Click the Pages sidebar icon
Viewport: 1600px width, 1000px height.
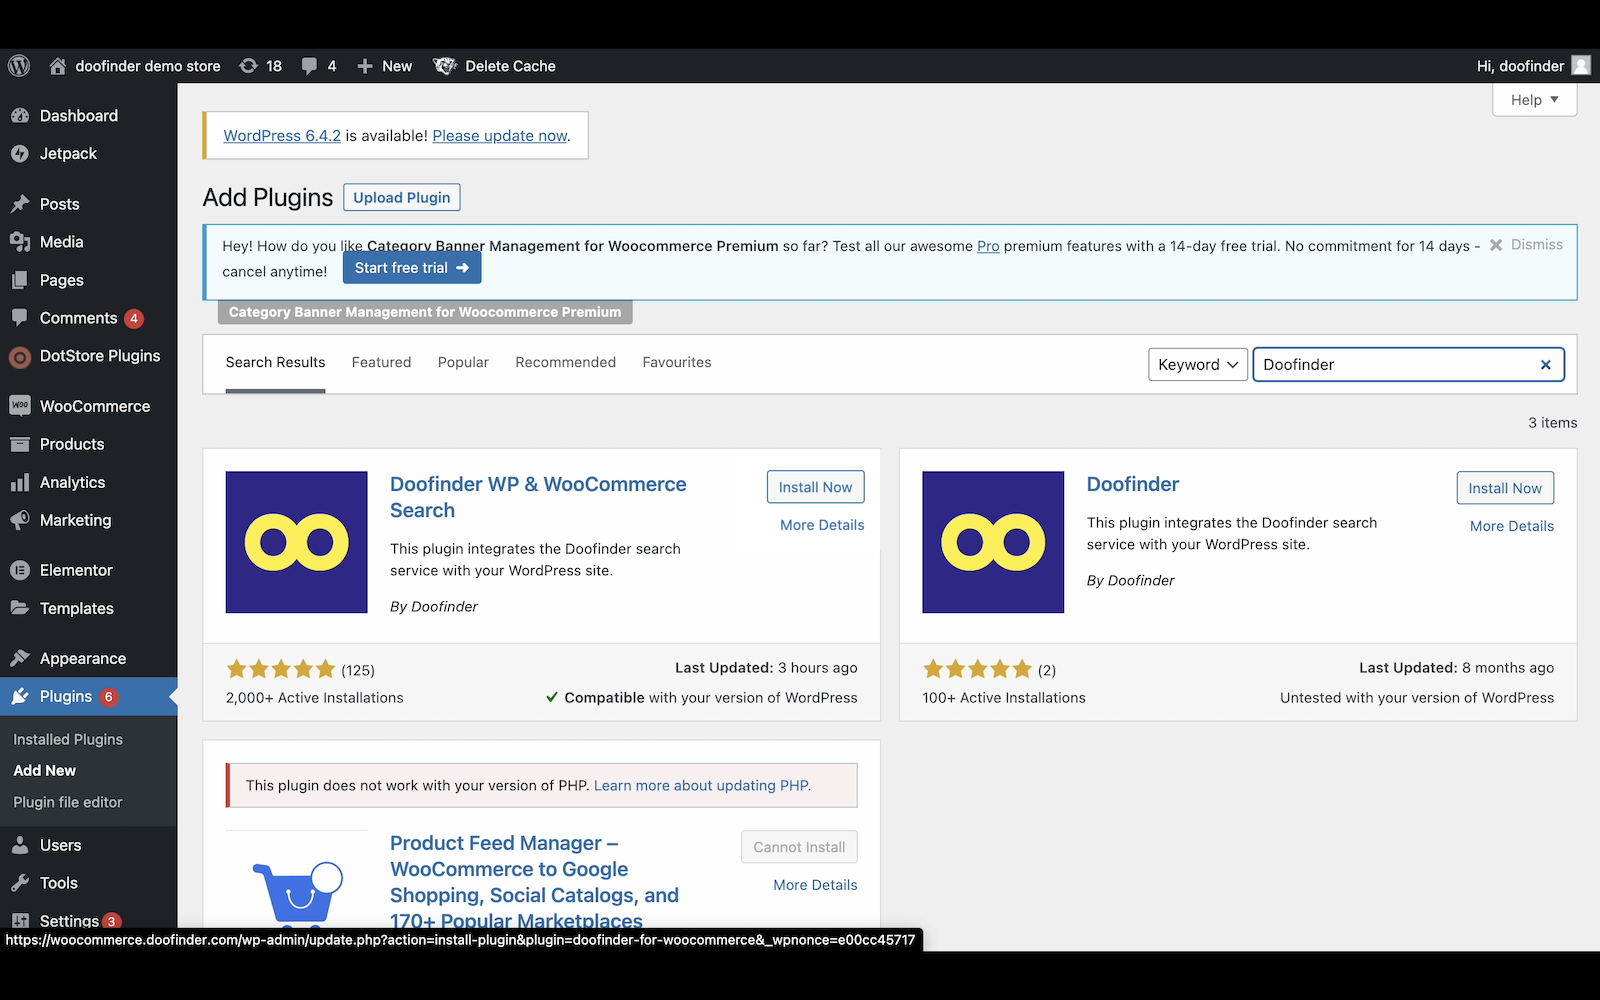coord(20,280)
